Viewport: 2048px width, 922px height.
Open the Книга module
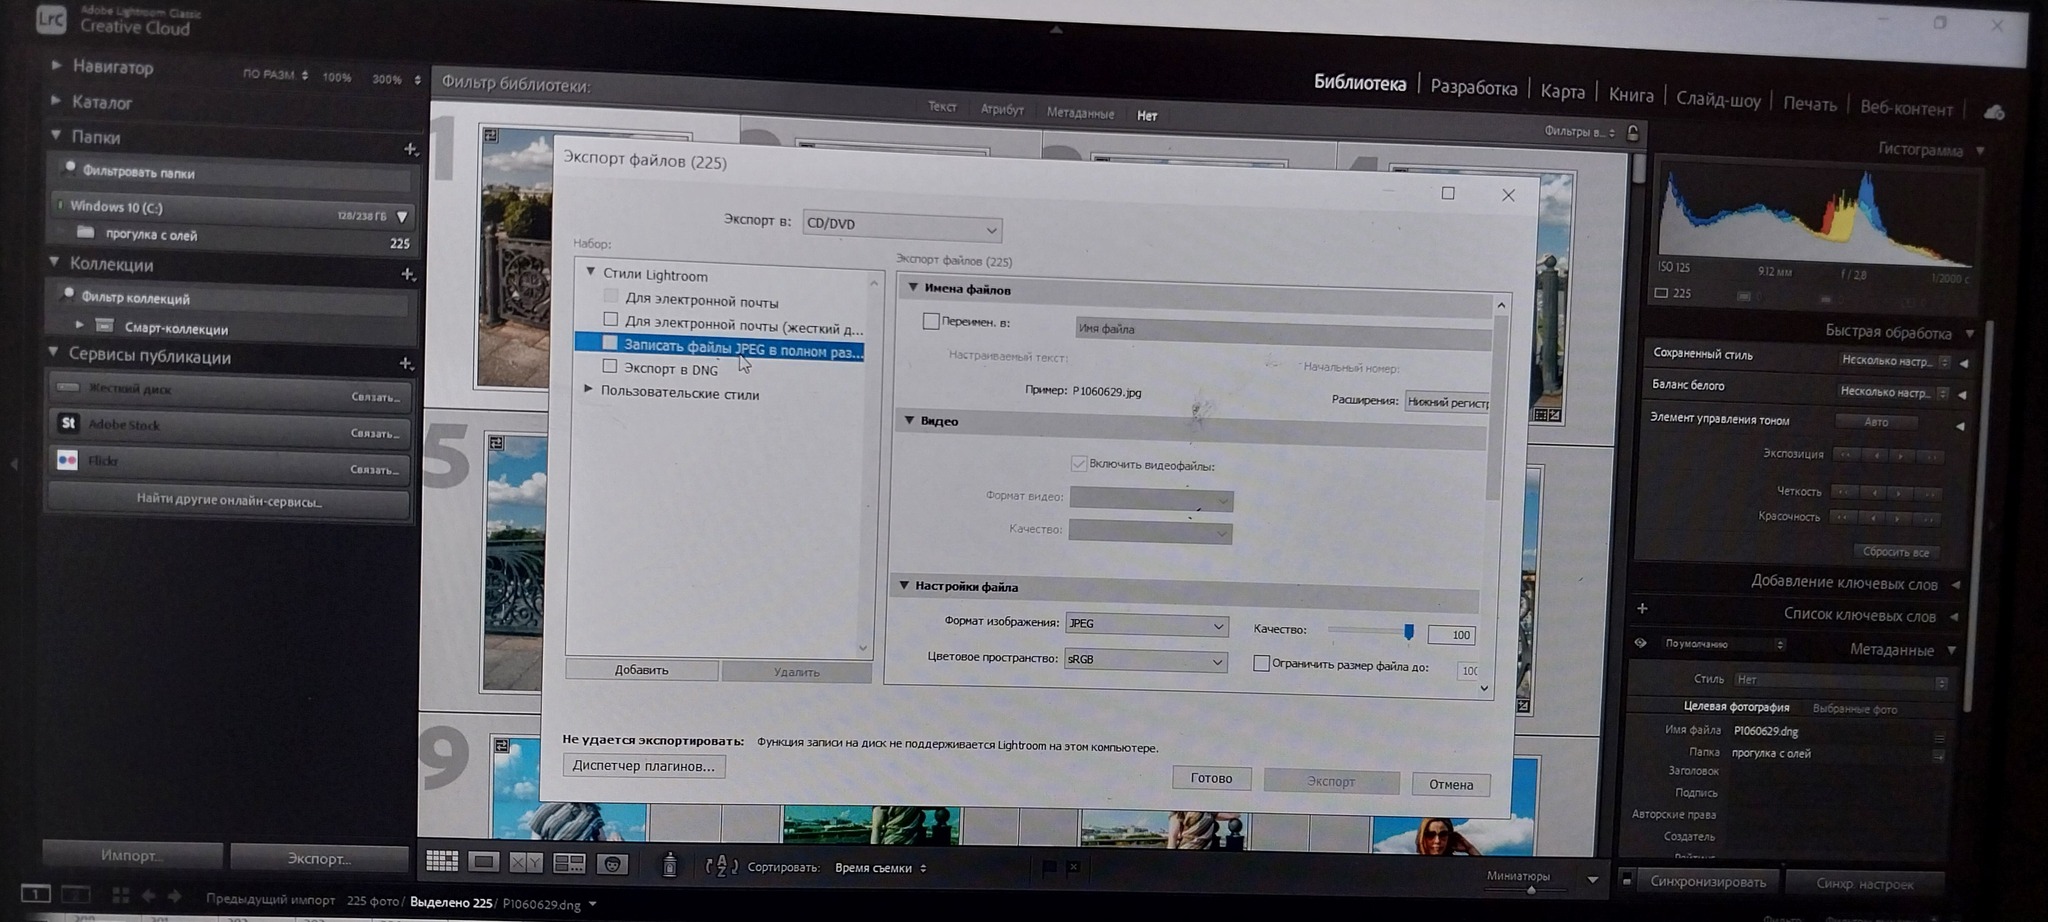tap(1631, 95)
